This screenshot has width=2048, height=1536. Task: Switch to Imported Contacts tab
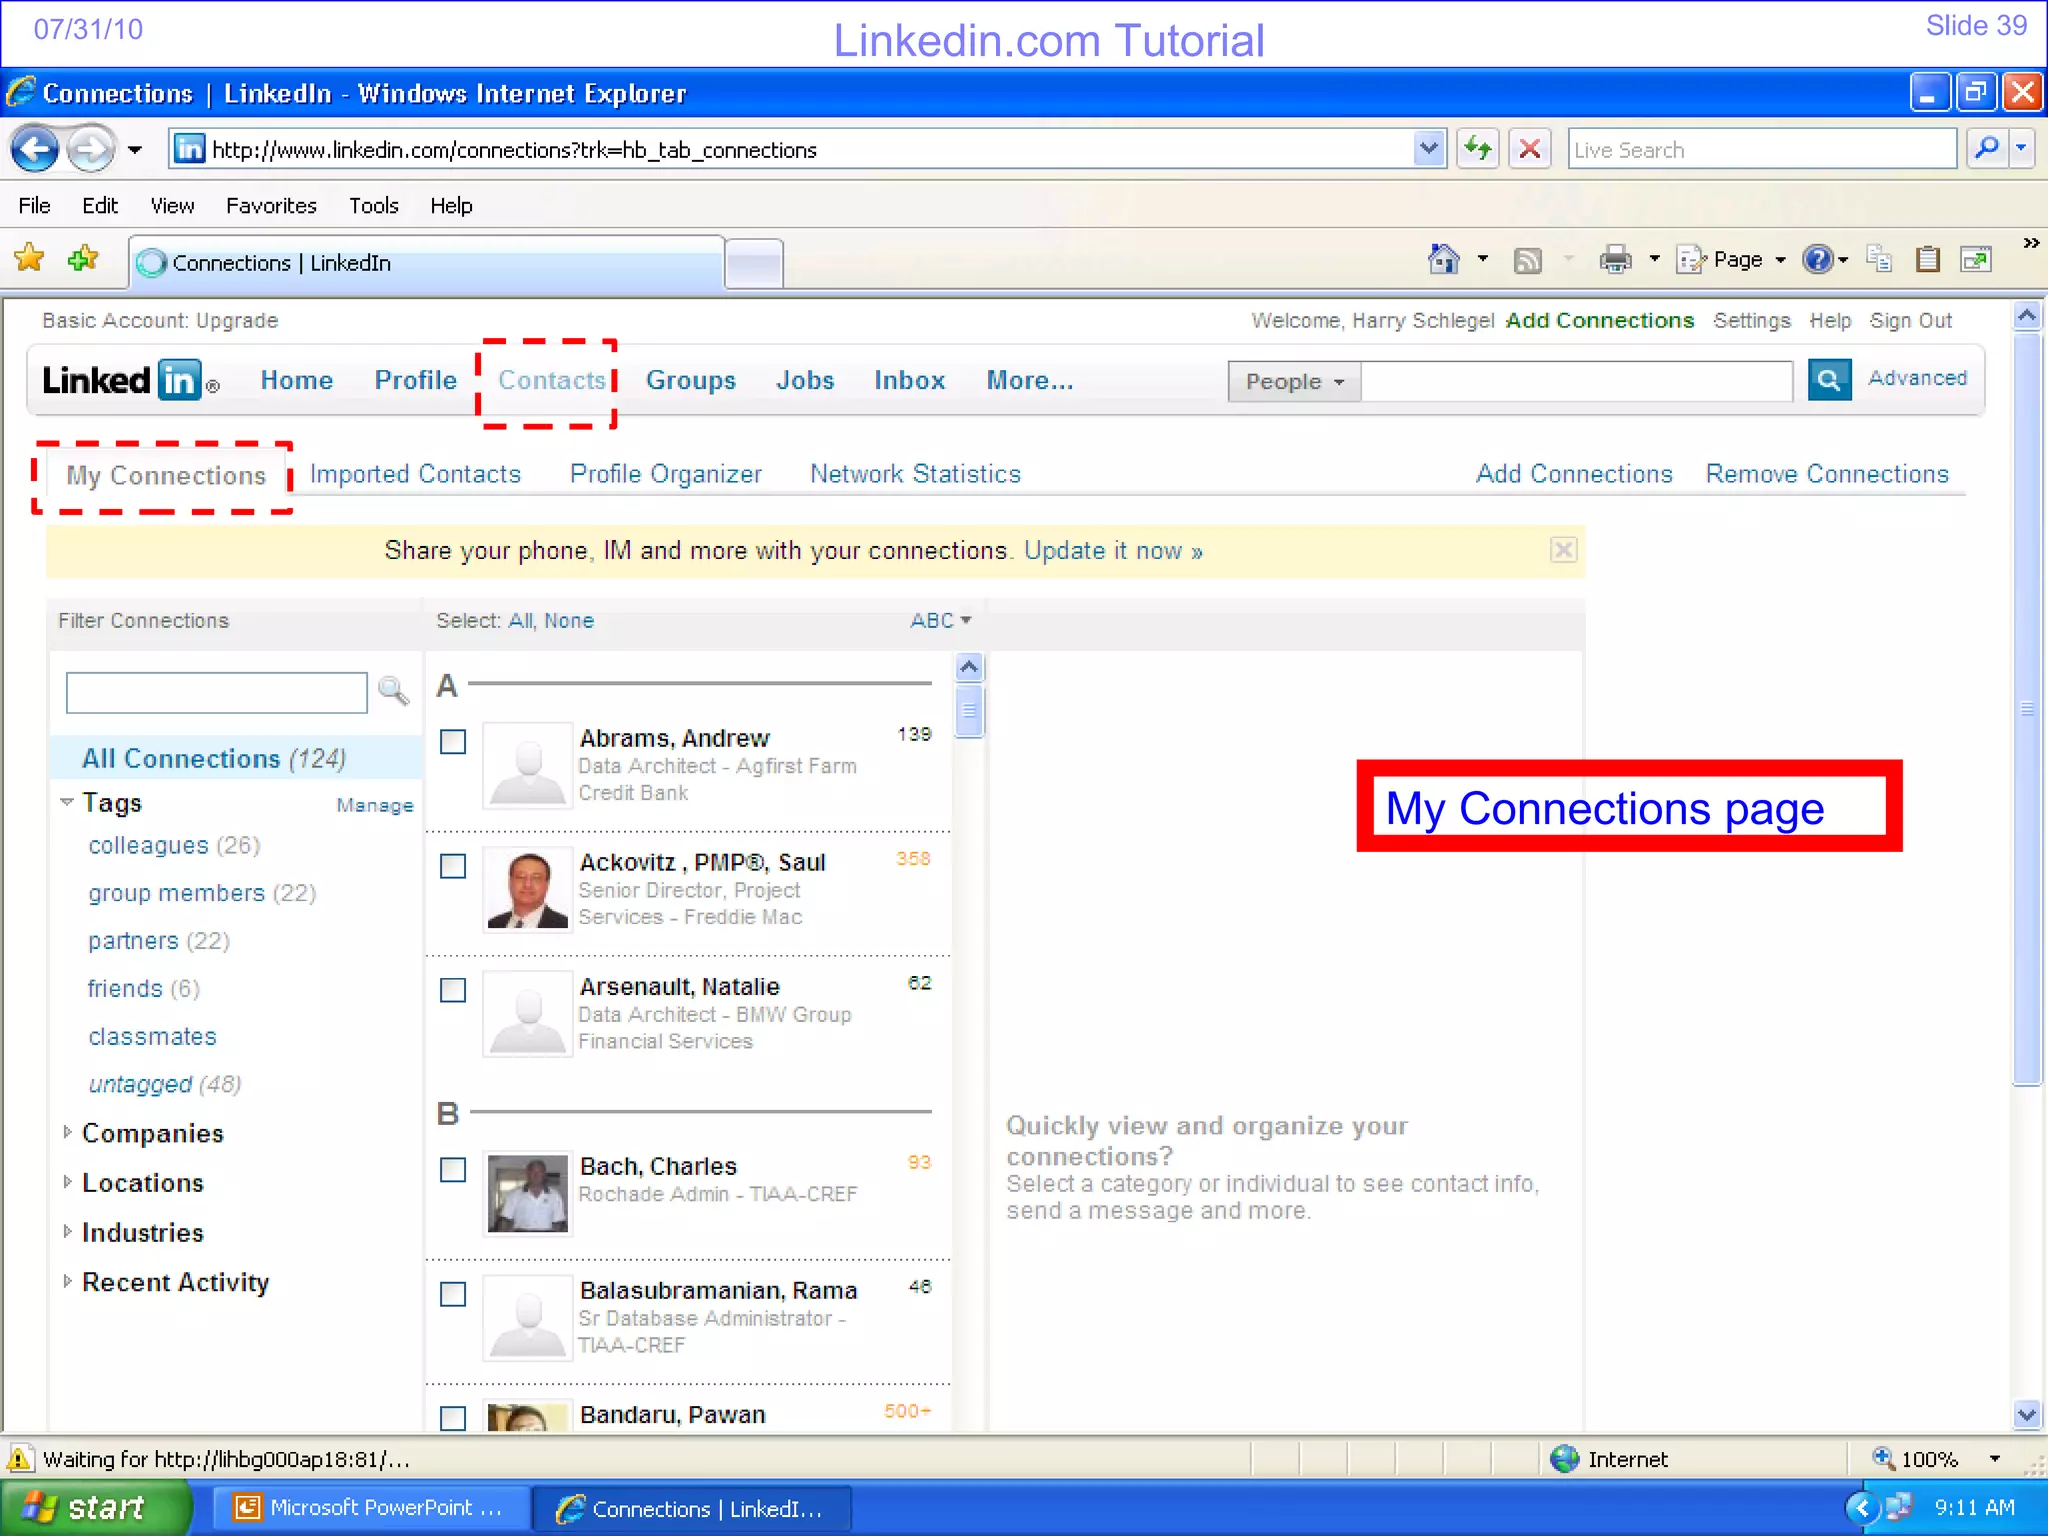[x=415, y=474]
